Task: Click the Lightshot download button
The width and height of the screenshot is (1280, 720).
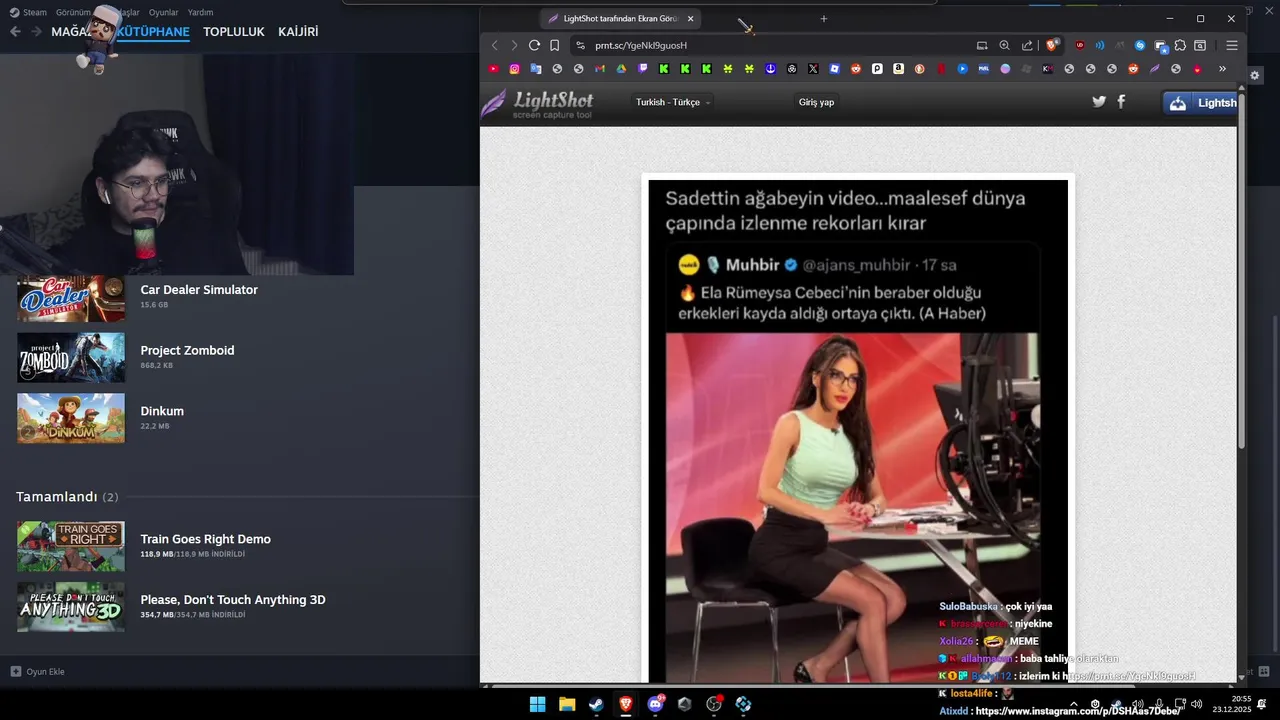Action: 1200,103
